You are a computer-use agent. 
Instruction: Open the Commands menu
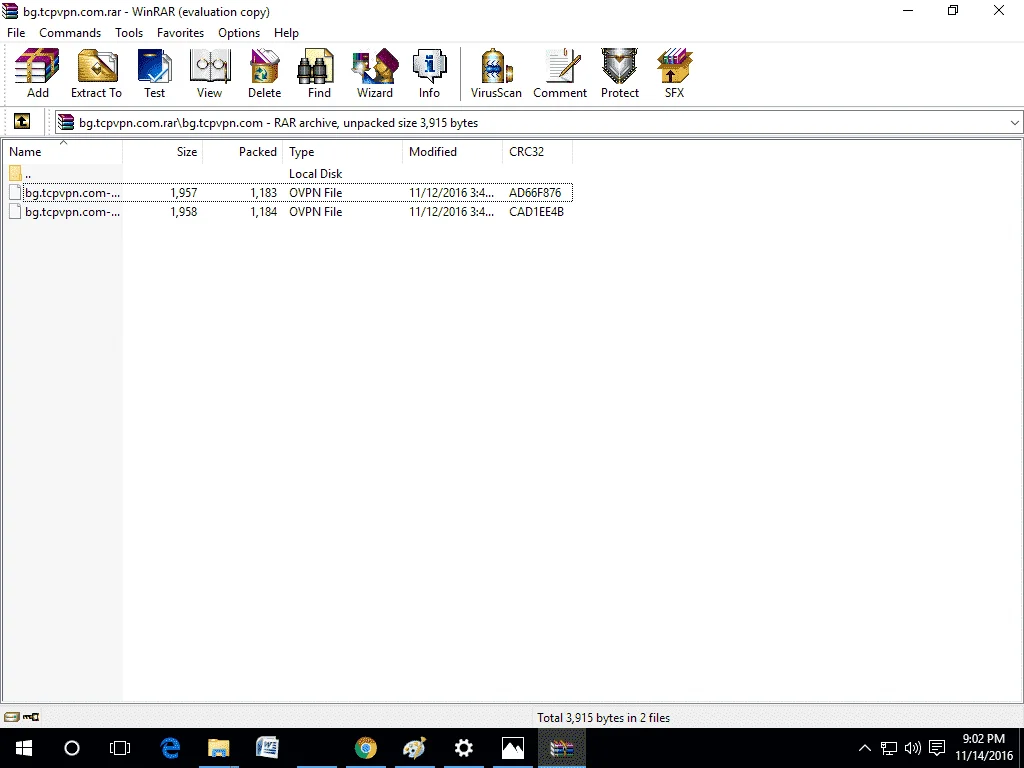coord(70,33)
